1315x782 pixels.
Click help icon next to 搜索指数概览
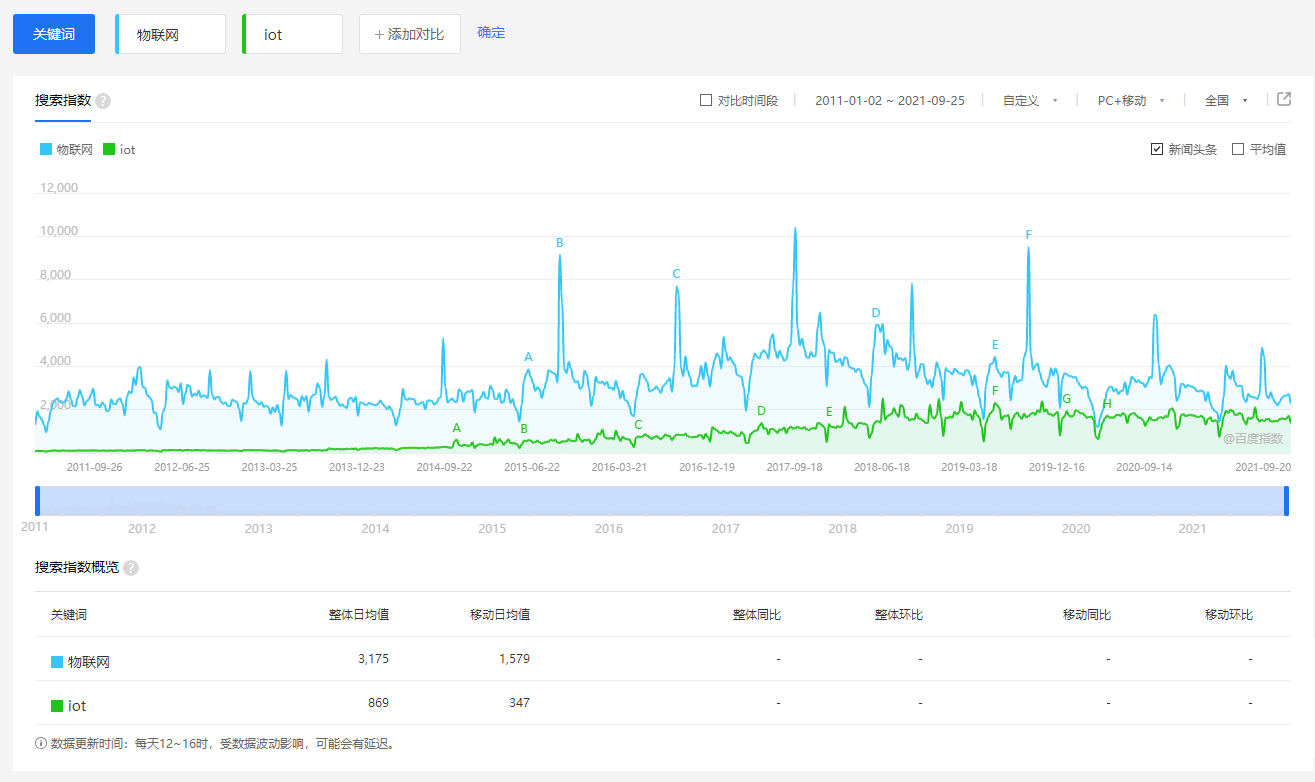pyautogui.click(x=131, y=568)
